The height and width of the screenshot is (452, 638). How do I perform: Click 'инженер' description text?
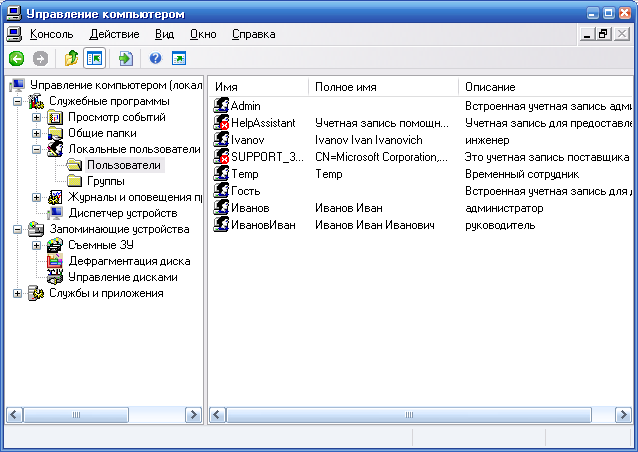tap(487, 140)
